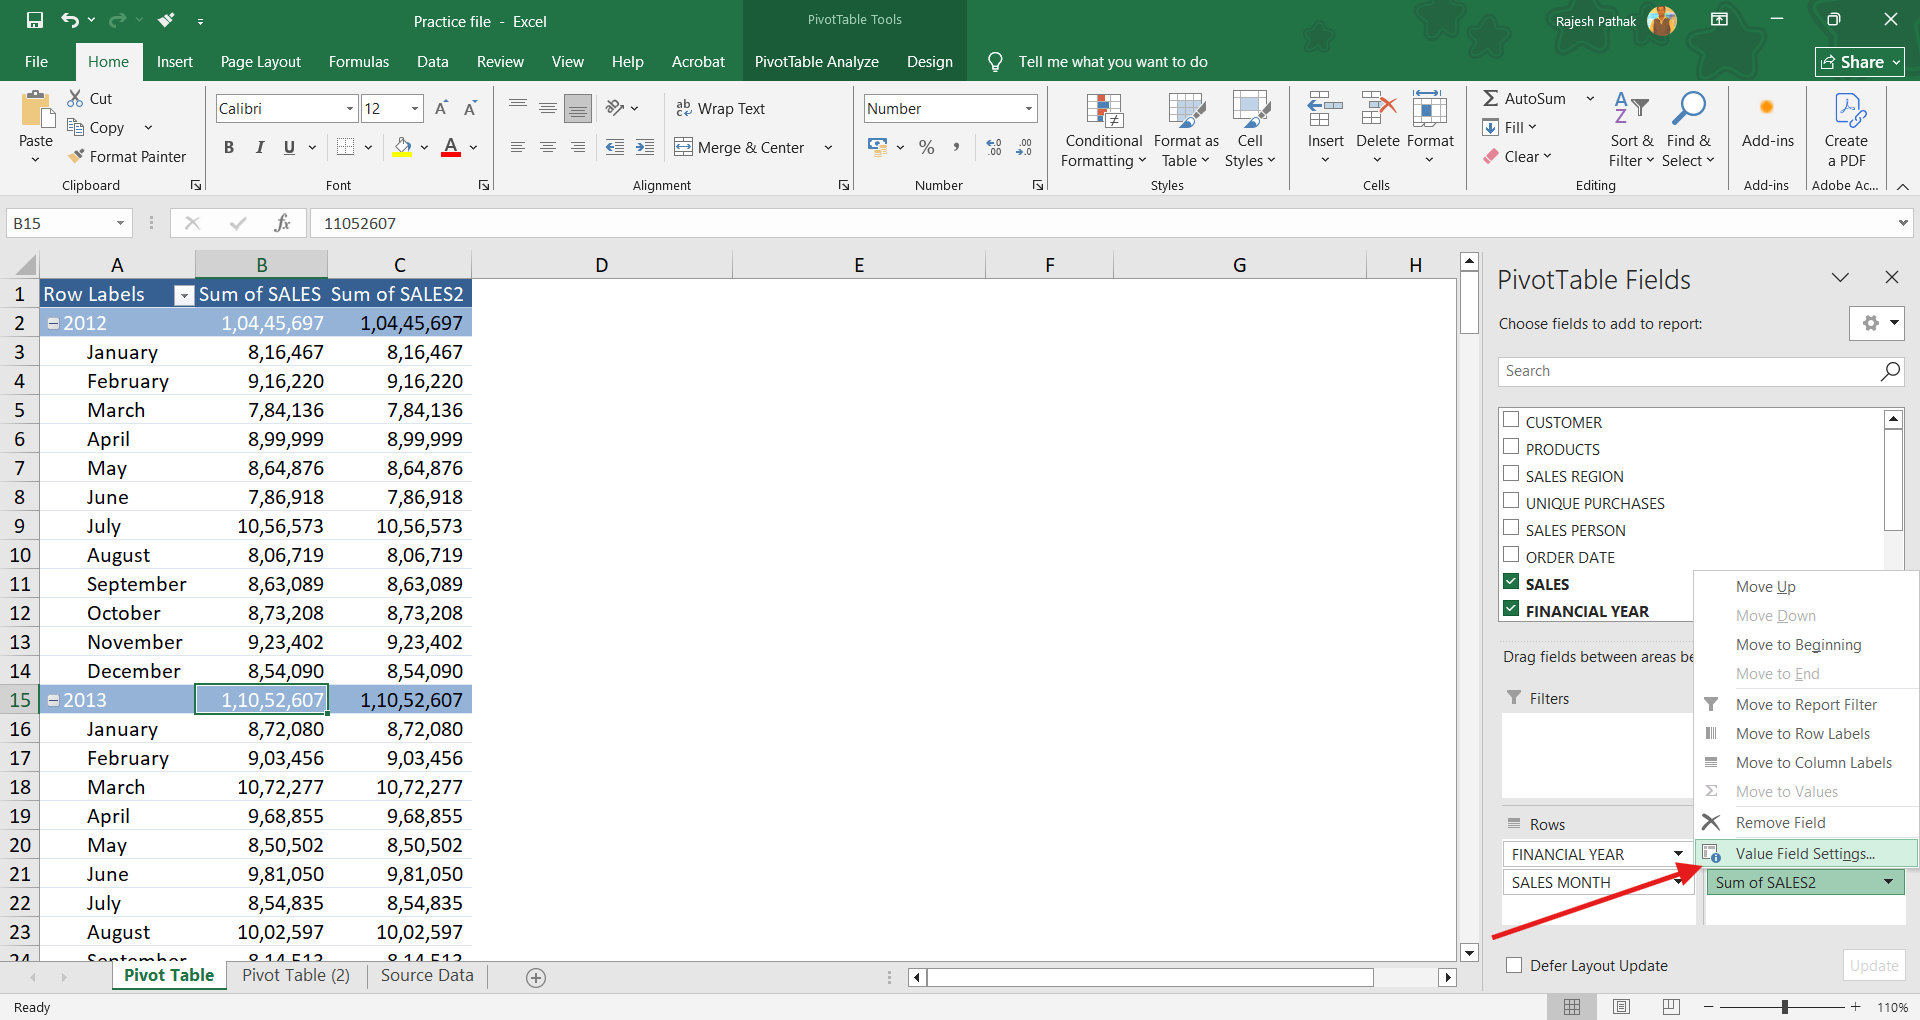The height and width of the screenshot is (1020, 1920).
Task: Open the font size dropdown
Action: pos(415,108)
